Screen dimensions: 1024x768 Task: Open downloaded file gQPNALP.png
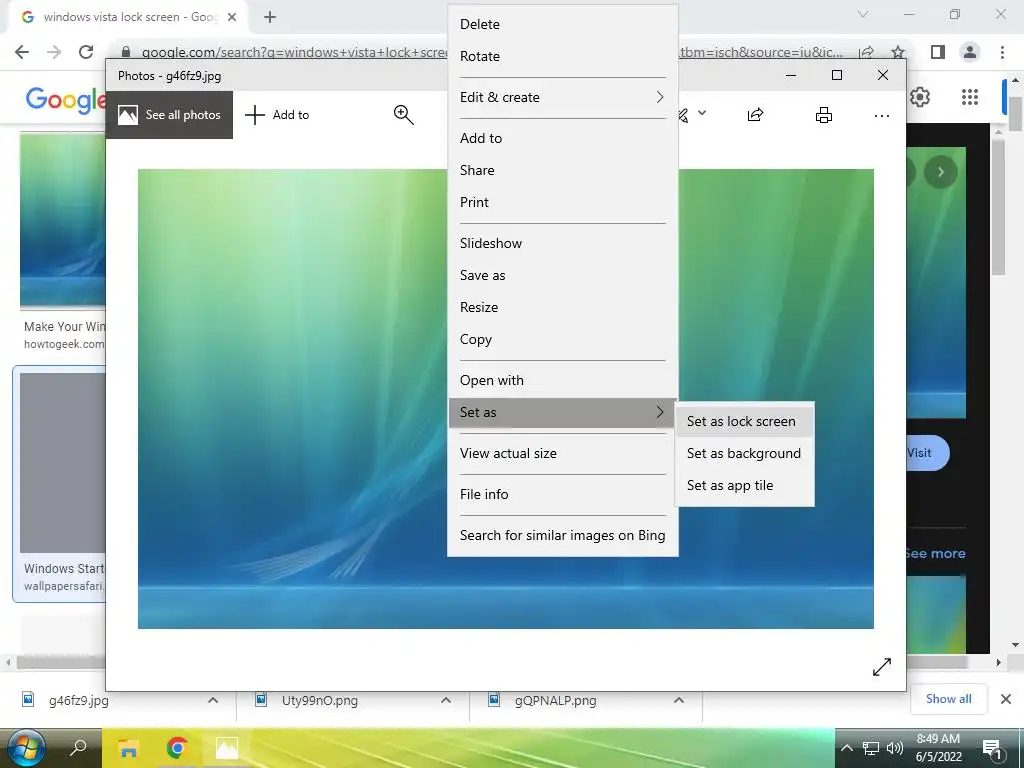(x=555, y=701)
